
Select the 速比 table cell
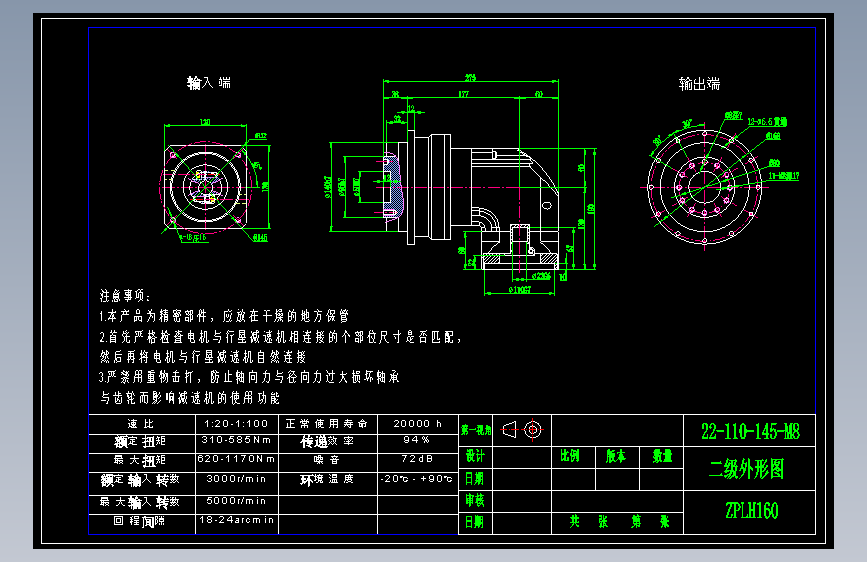(x=142, y=424)
